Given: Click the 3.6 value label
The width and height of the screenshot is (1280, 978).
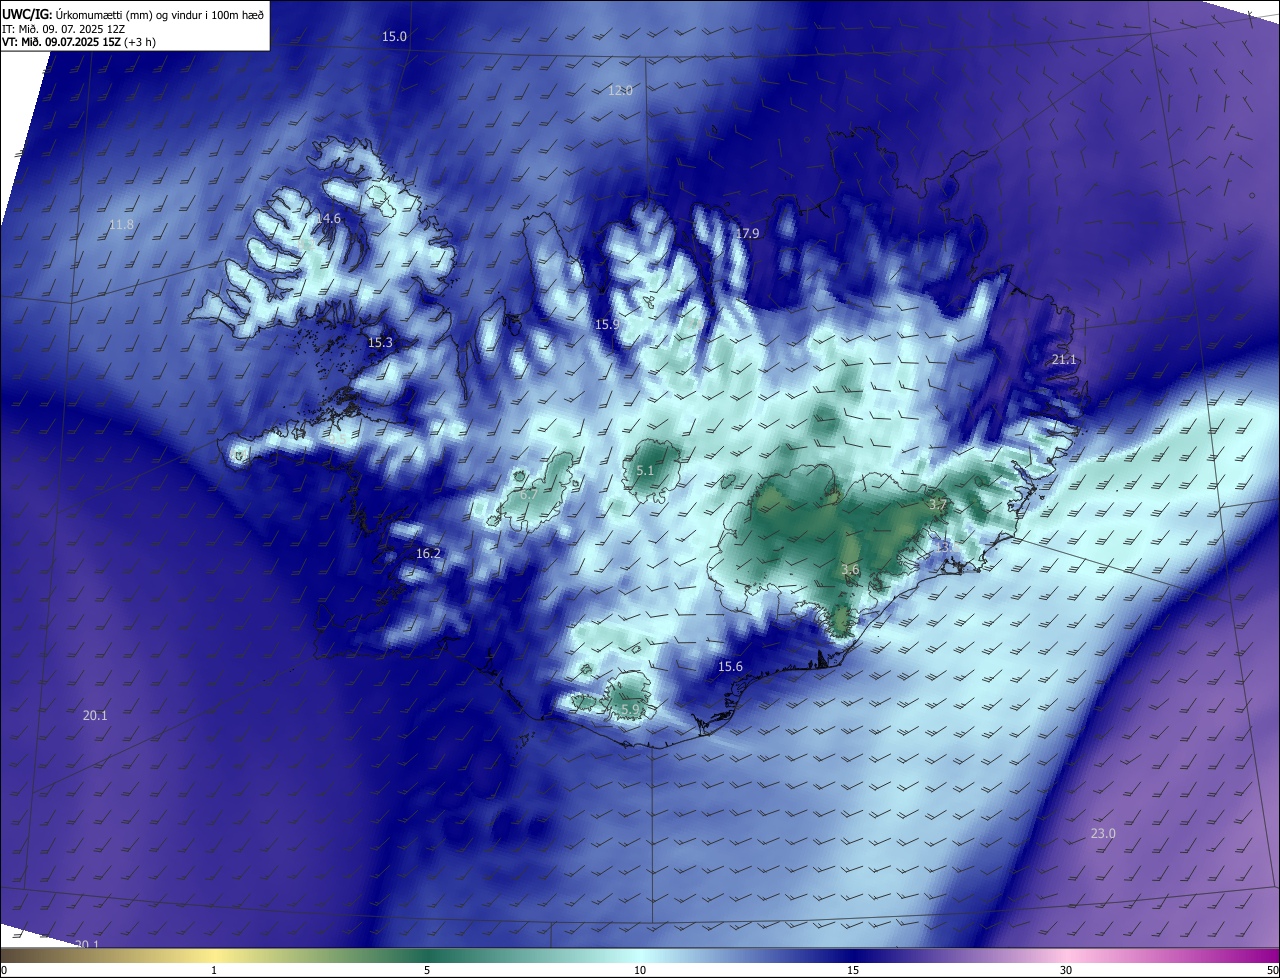Looking at the screenshot, I should point(850,569).
